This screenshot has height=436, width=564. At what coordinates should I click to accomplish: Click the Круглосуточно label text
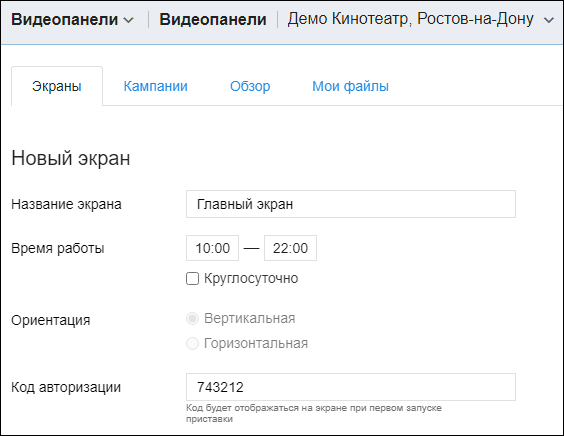click(x=251, y=278)
